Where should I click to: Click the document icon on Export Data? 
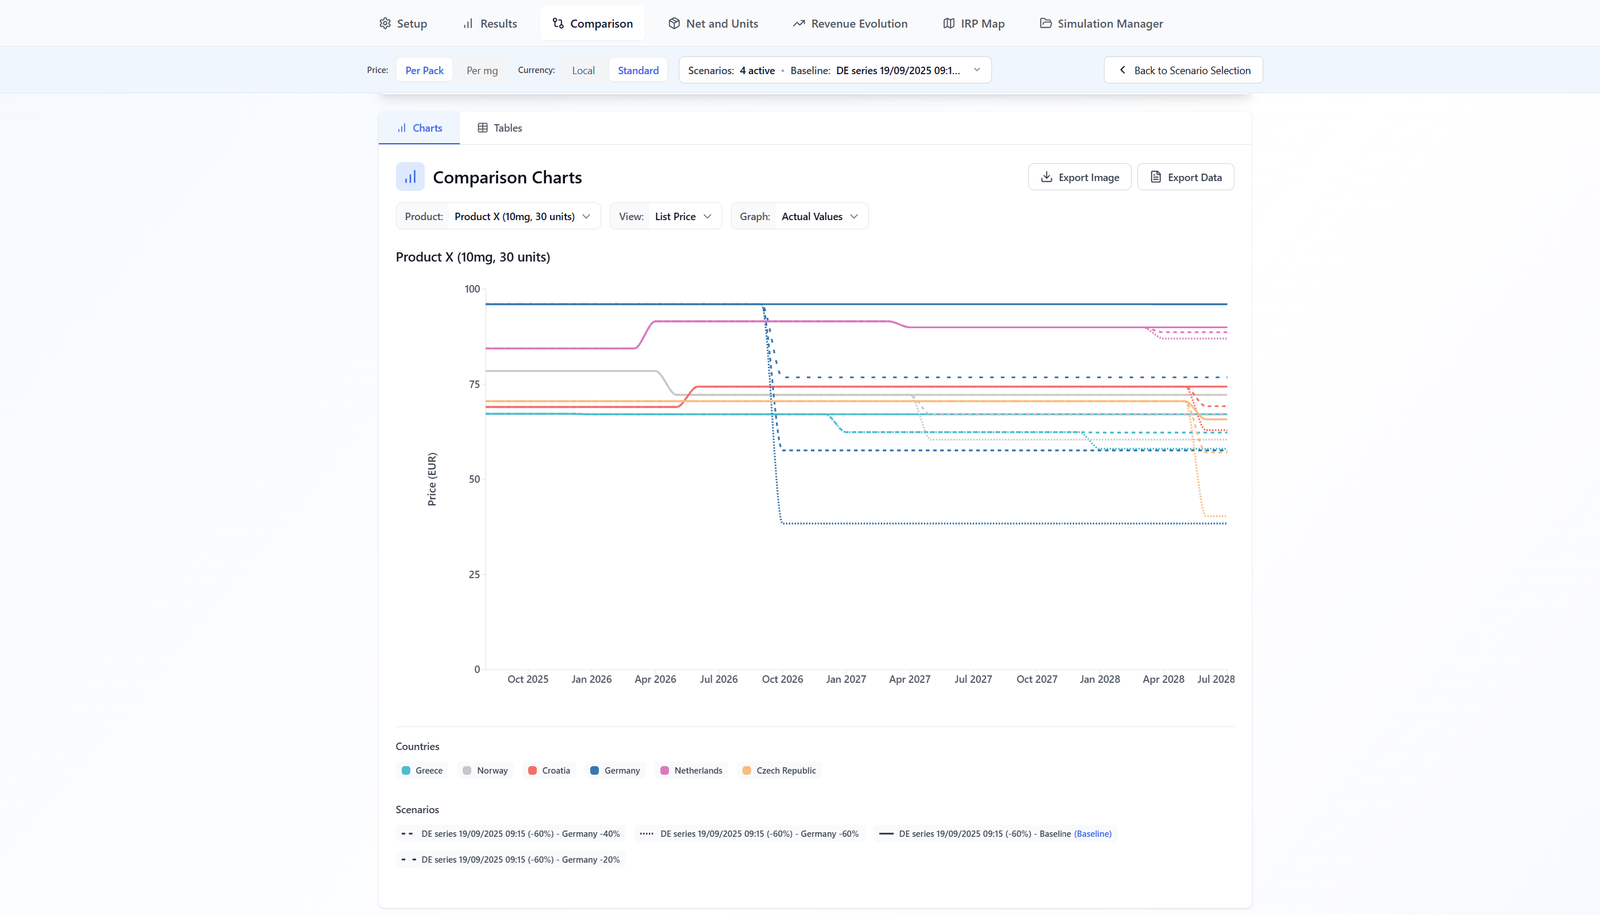(1156, 176)
